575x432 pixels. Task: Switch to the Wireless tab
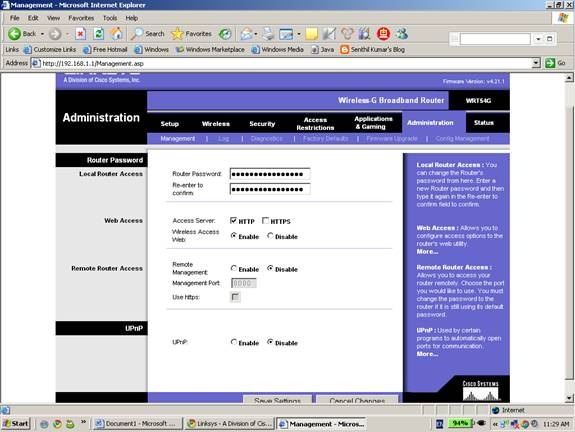[x=216, y=124]
